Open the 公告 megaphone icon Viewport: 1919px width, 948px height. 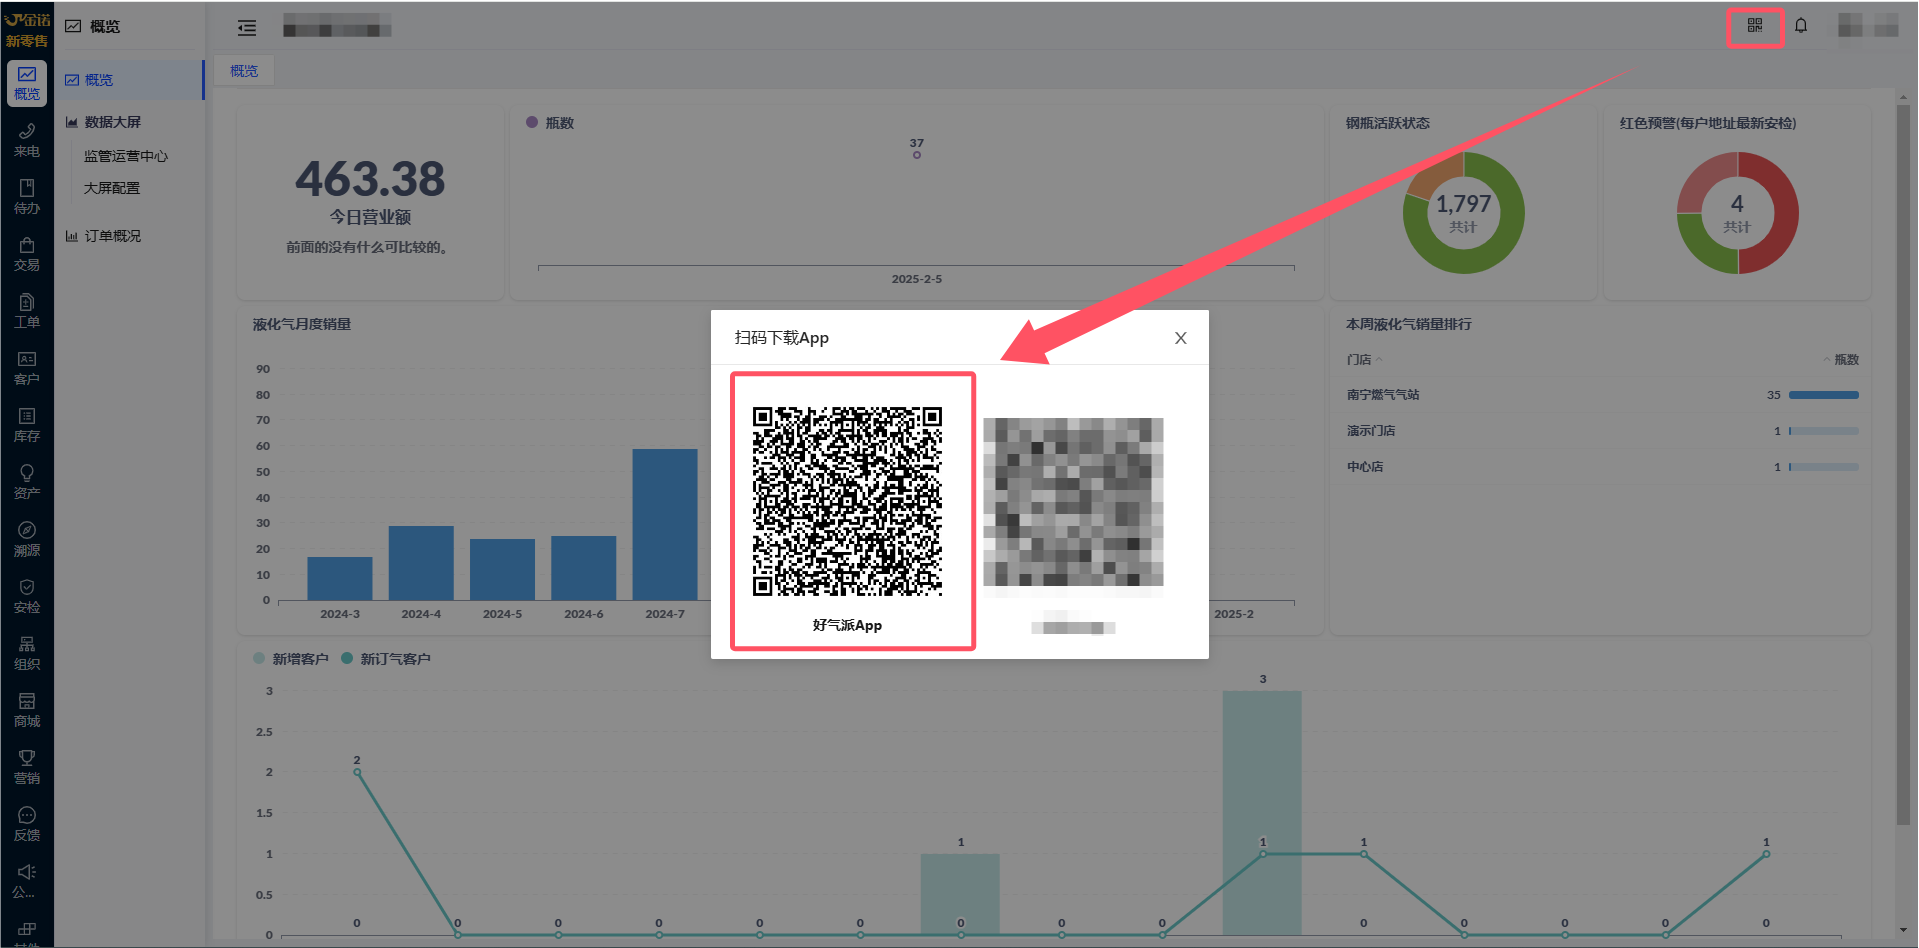[x=27, y=881]
